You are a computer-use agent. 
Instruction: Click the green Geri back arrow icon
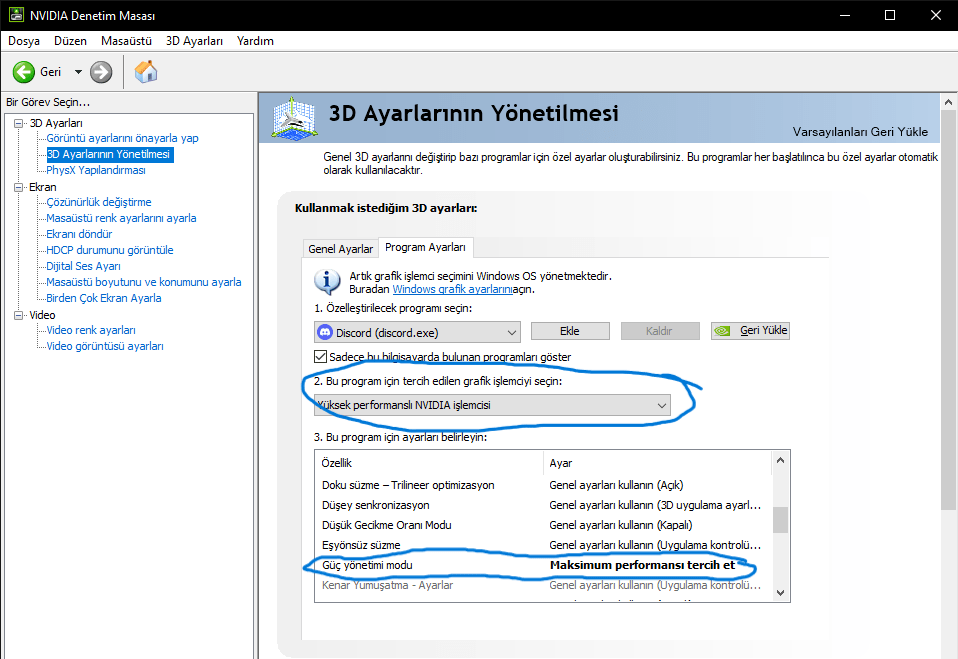point(24,72)
